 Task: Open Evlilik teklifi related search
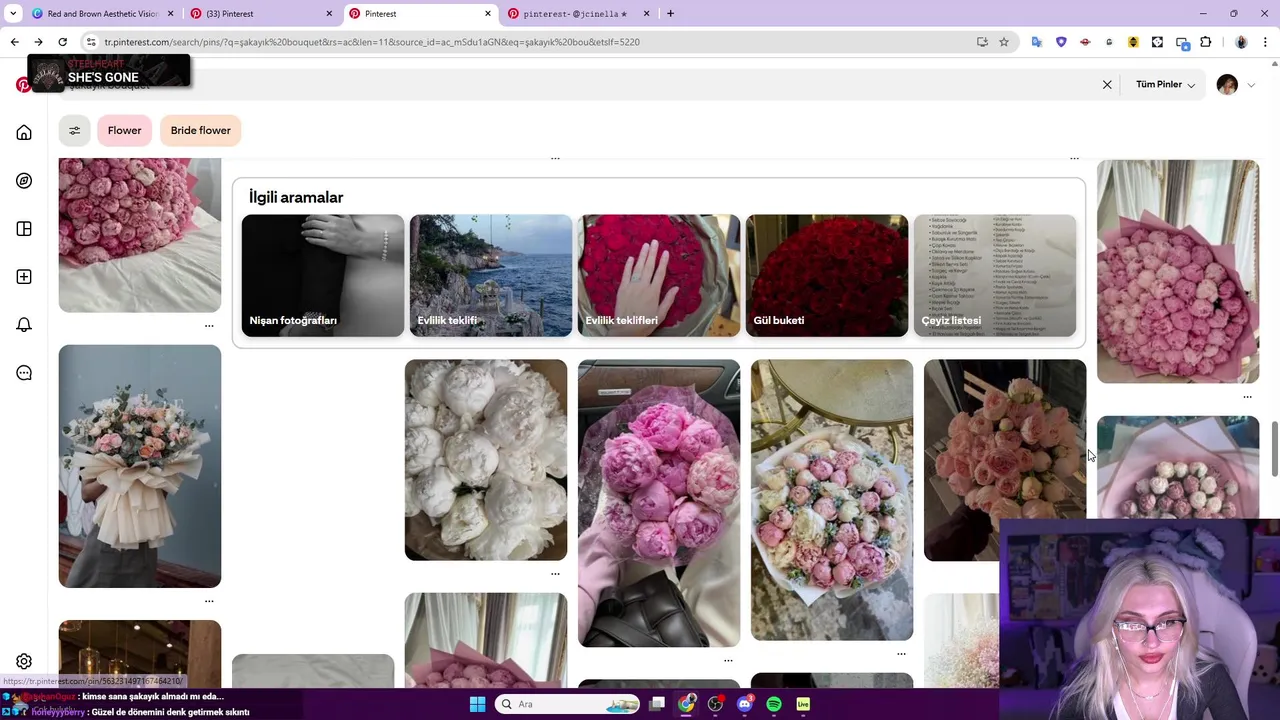click(491, 276)
